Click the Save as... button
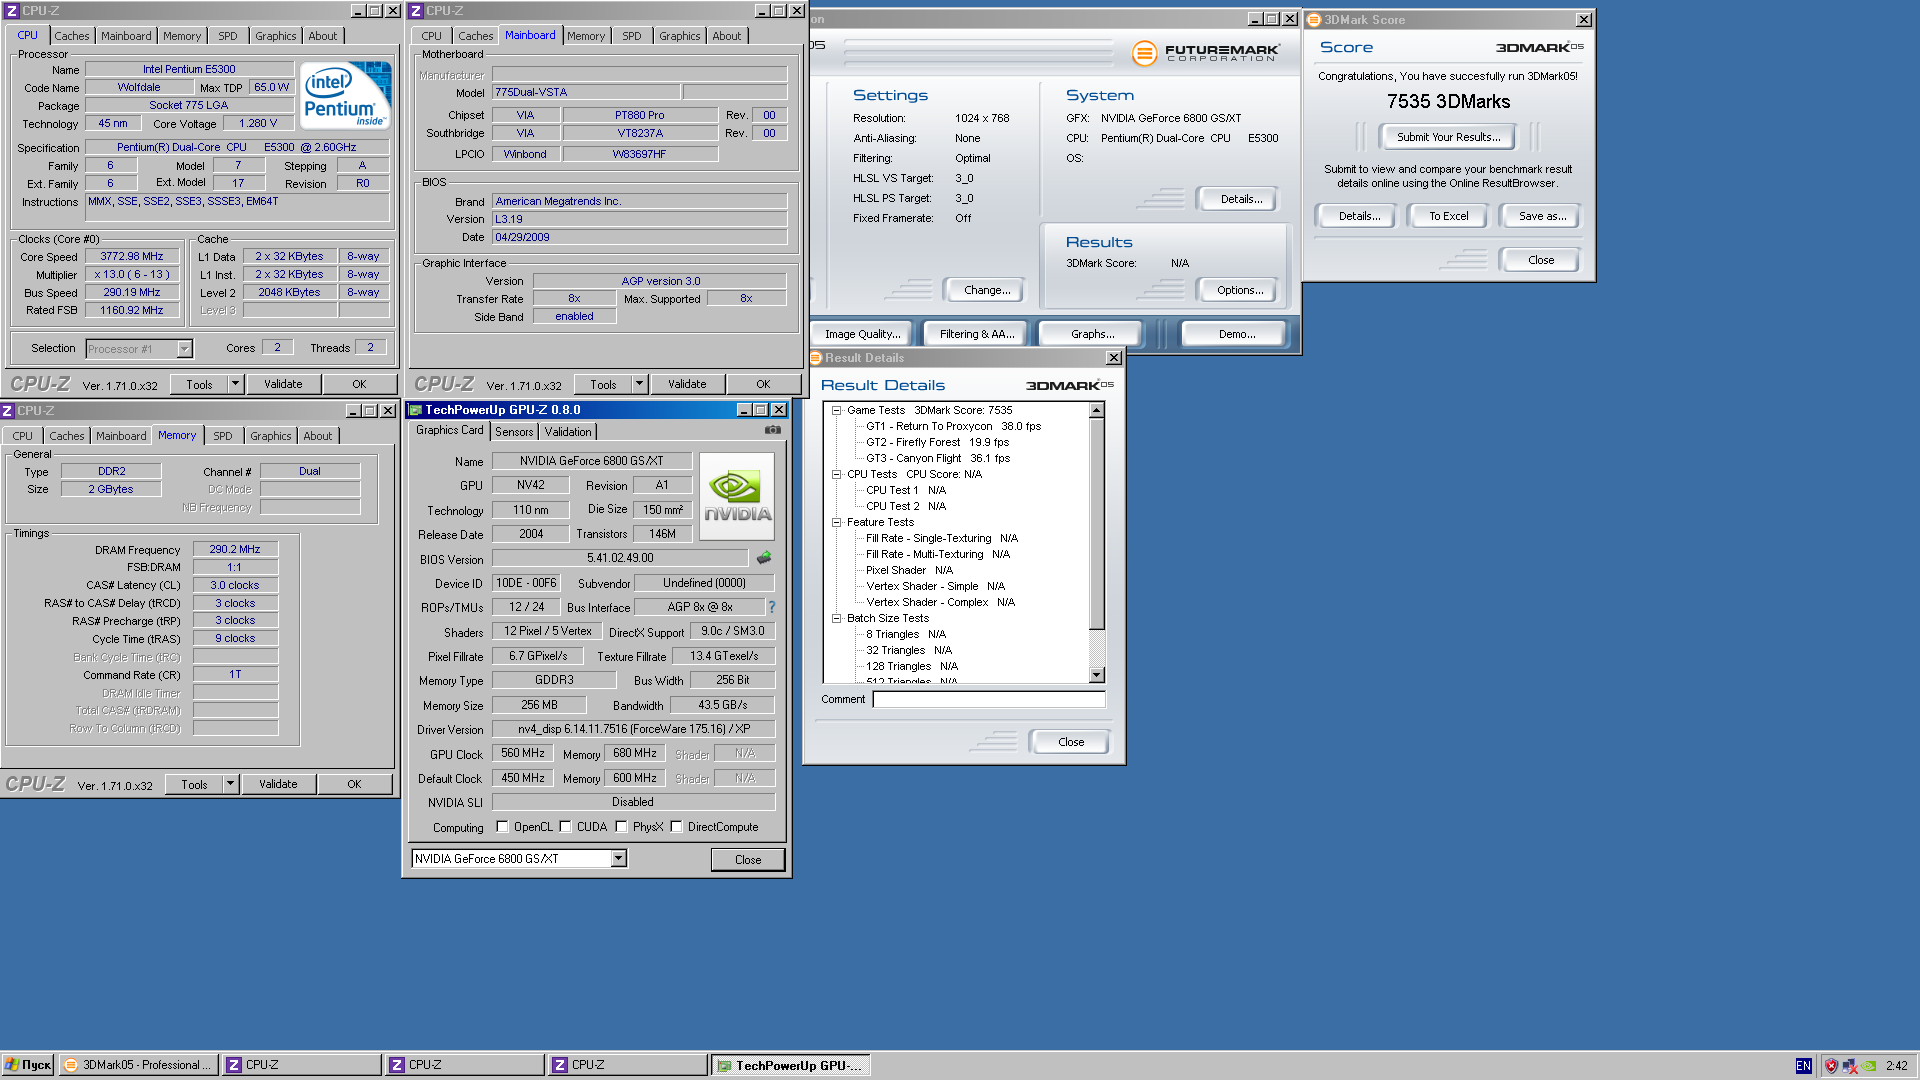Image resolution: width=1920 pixels, height=1080 pixels. point(1542,216)
